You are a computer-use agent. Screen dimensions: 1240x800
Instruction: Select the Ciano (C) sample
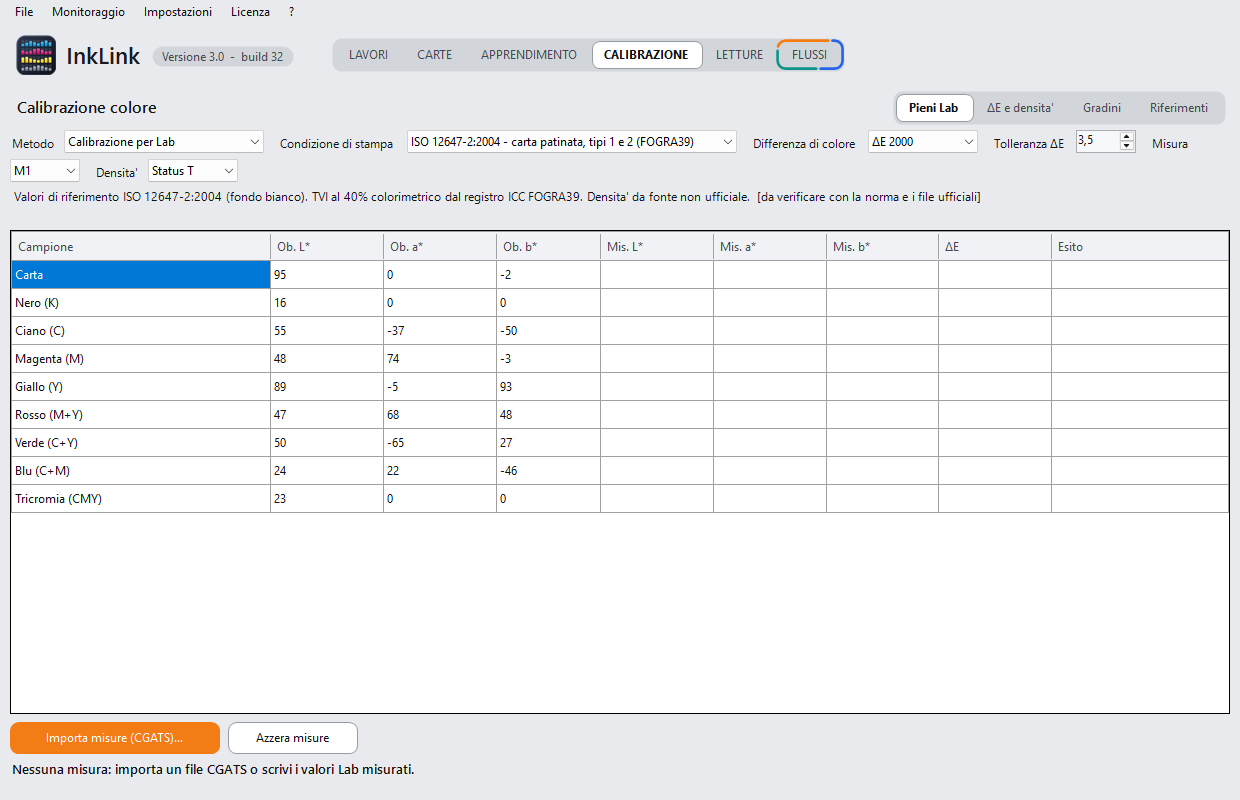tap(141, 331)
